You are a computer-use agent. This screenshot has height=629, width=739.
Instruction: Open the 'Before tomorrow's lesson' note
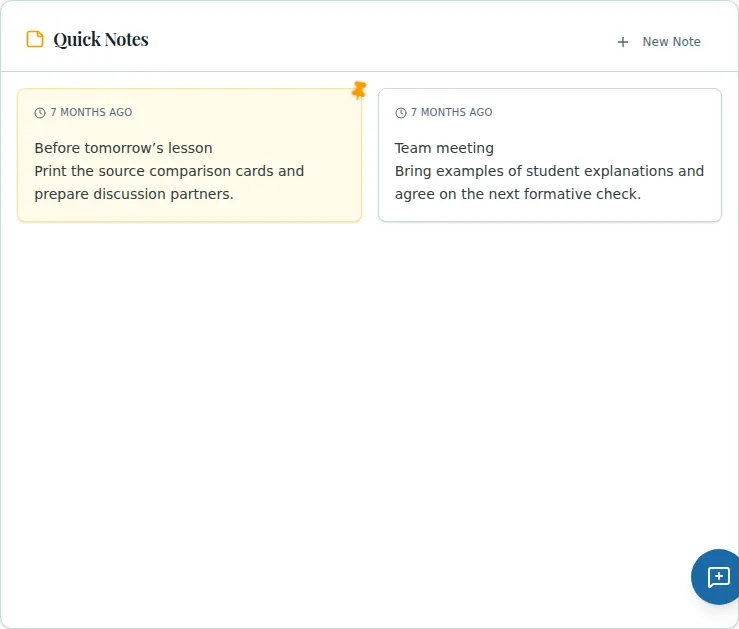point(189,155)
